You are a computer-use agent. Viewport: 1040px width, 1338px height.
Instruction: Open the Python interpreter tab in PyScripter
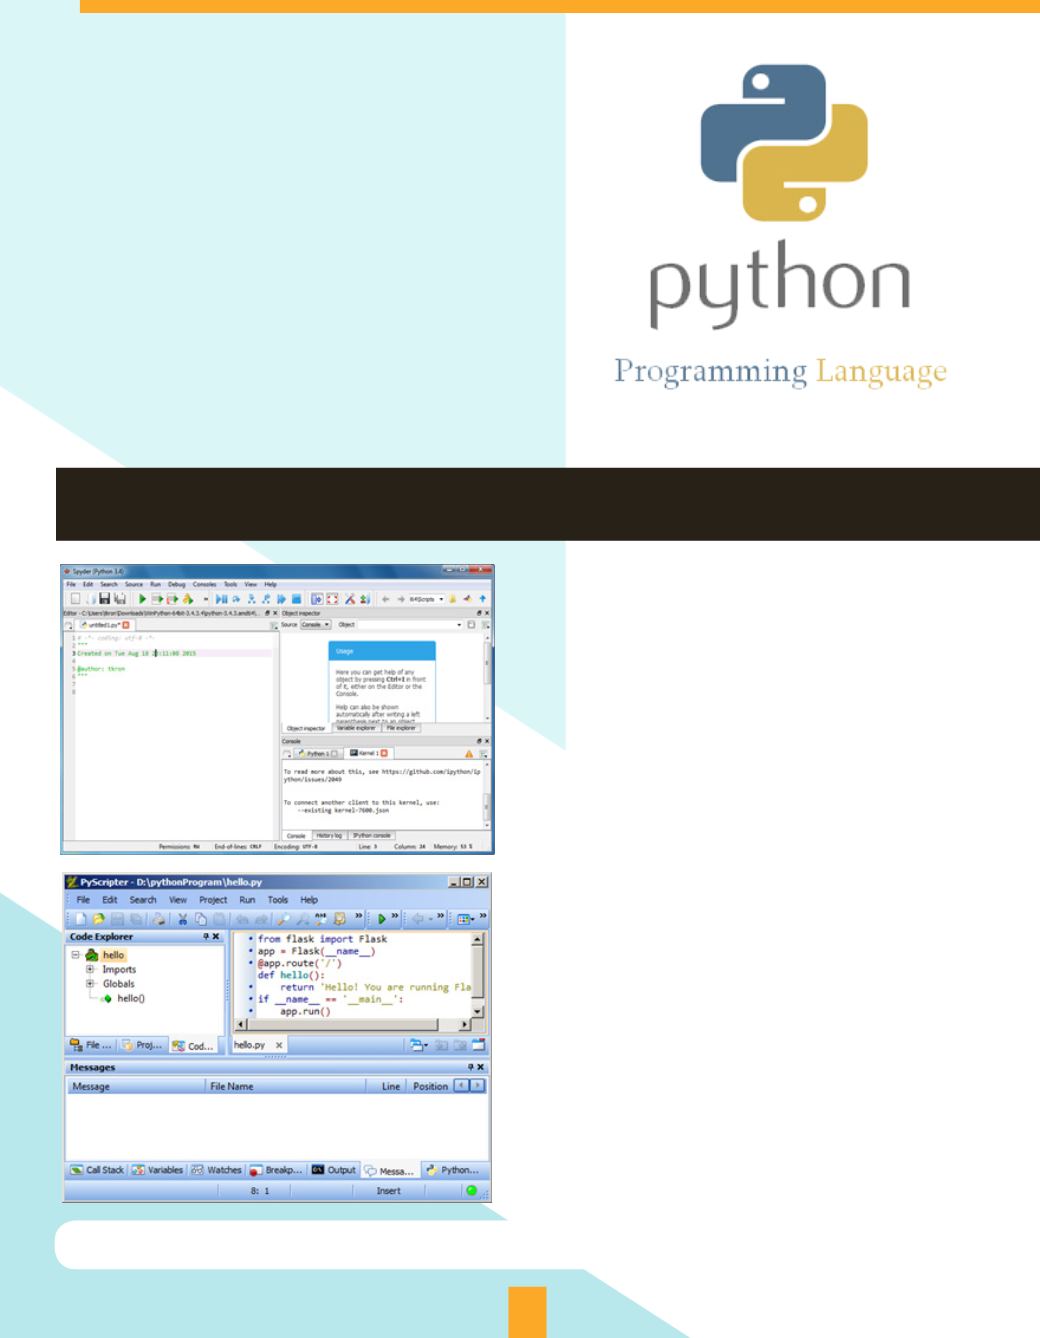[x=453, y=1169]
